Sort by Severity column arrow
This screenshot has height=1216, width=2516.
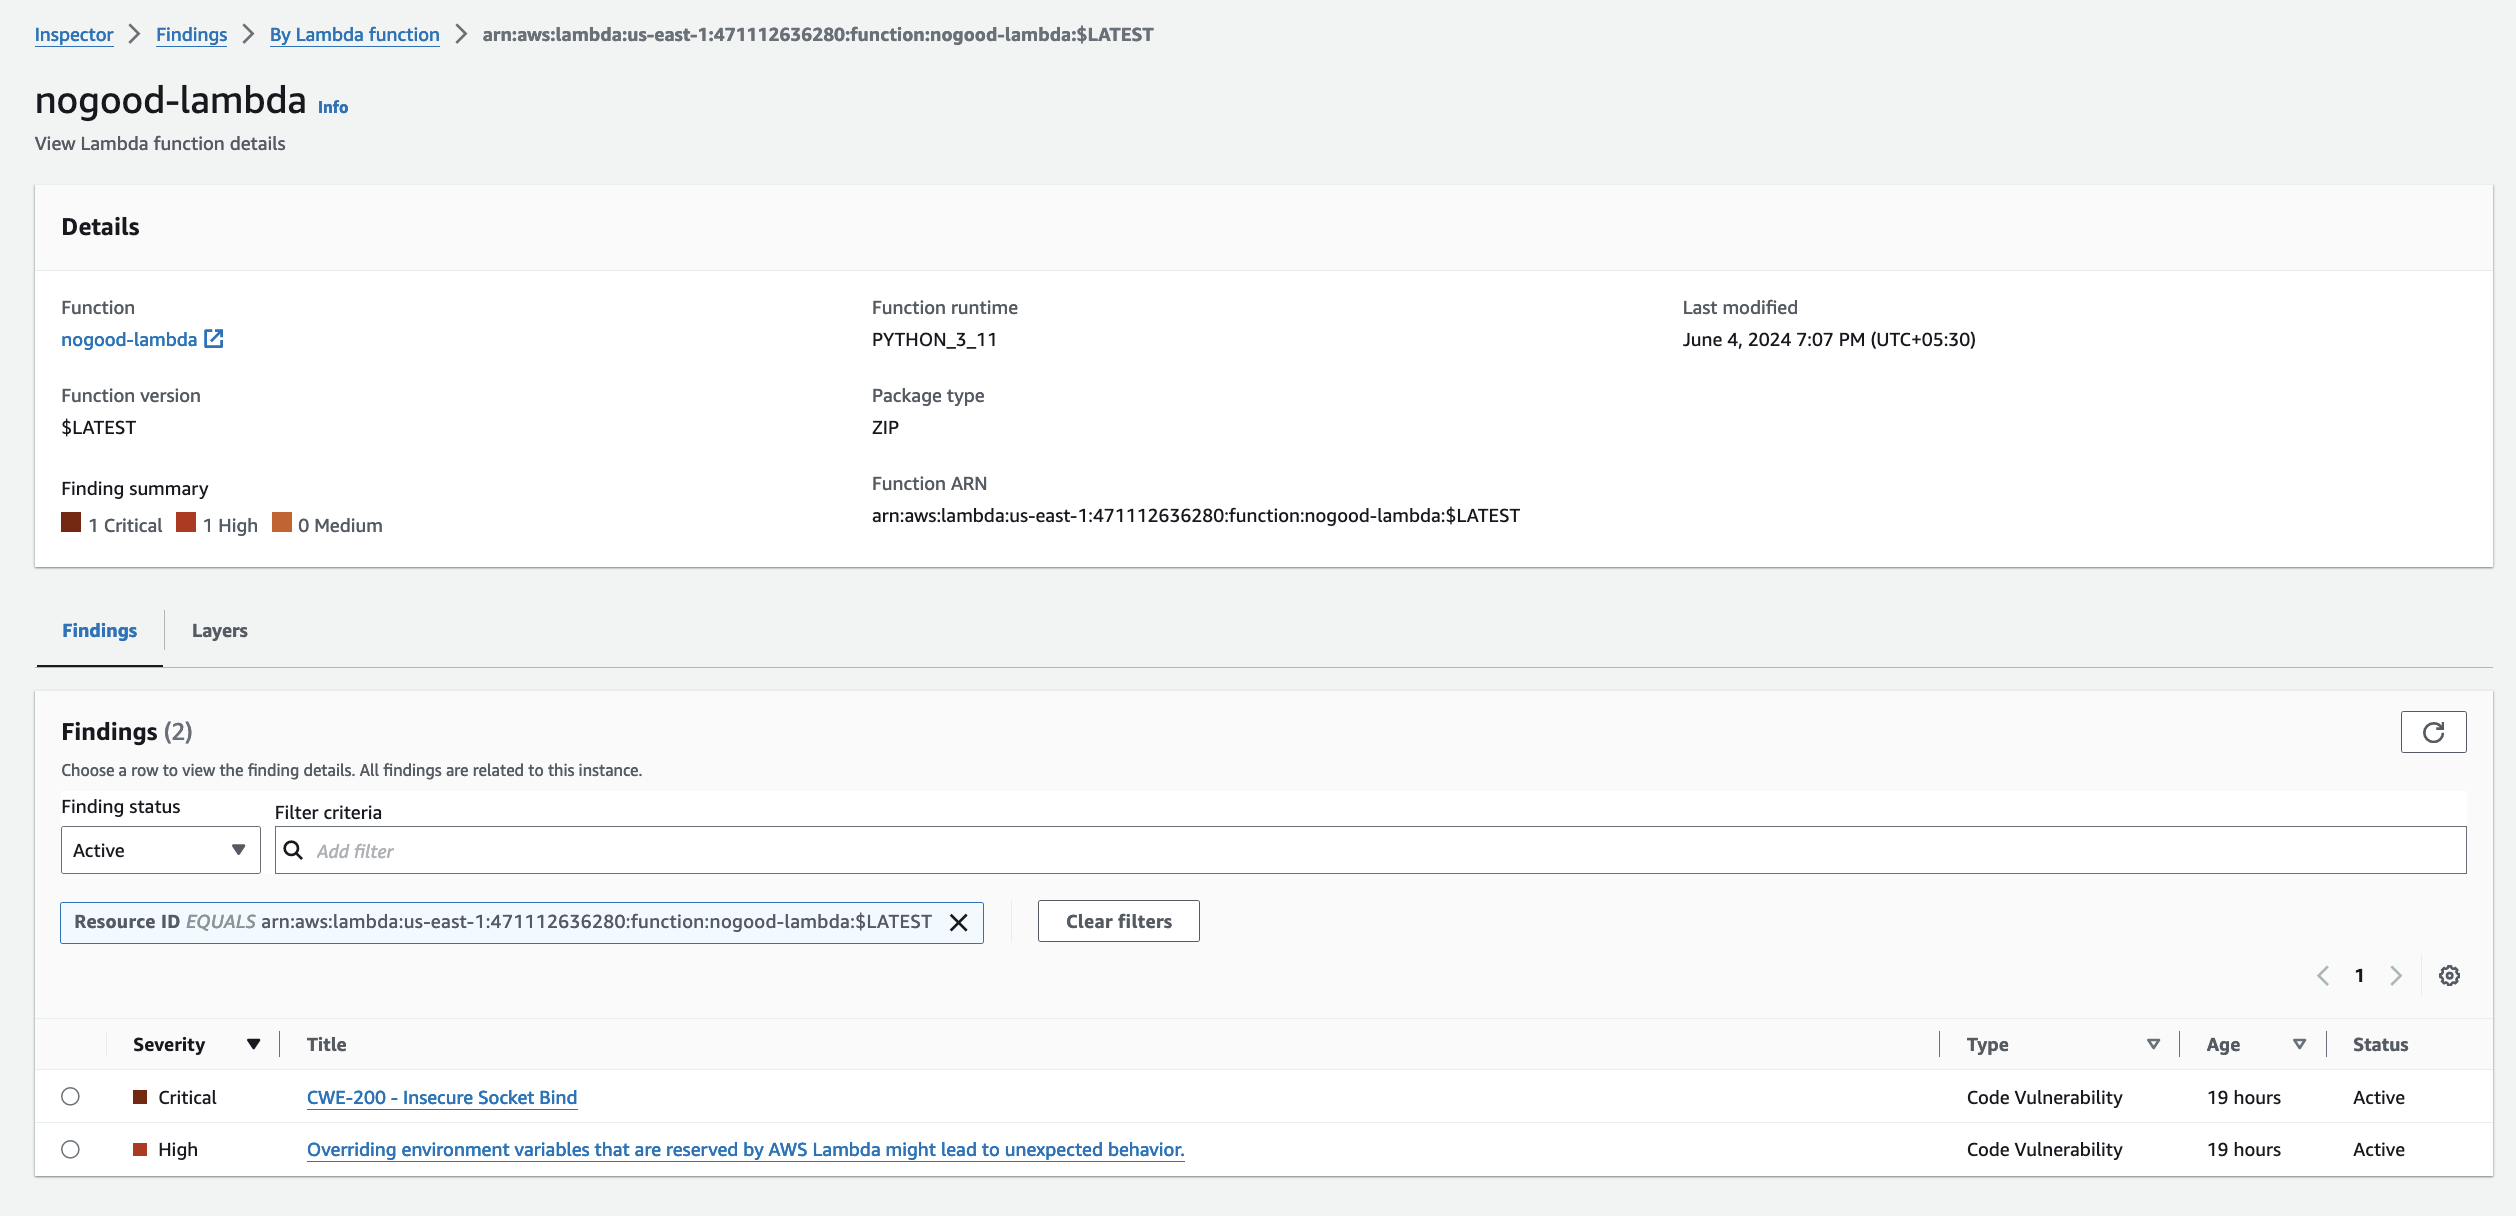point(253,1044)
